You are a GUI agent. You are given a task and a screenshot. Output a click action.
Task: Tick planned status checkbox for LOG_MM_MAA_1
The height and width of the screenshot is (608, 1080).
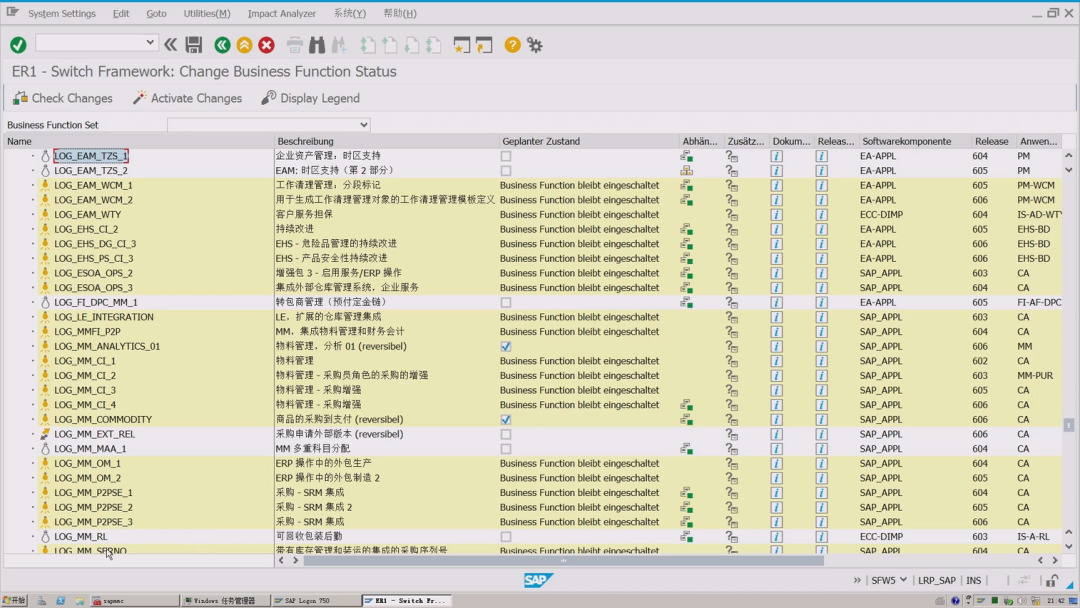click(x=506, y=449)
